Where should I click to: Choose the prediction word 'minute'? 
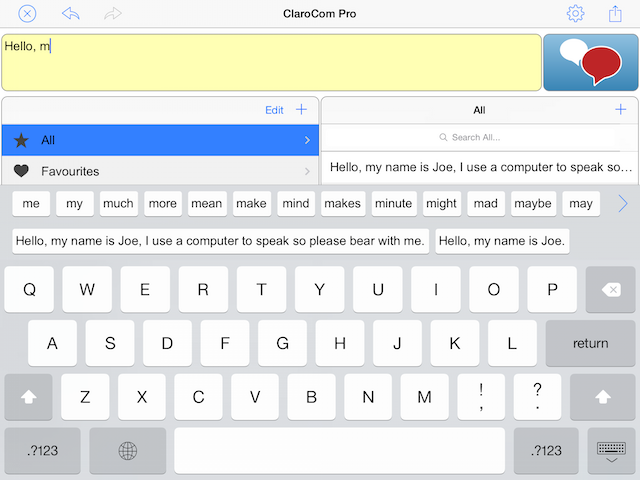point(394,203)
